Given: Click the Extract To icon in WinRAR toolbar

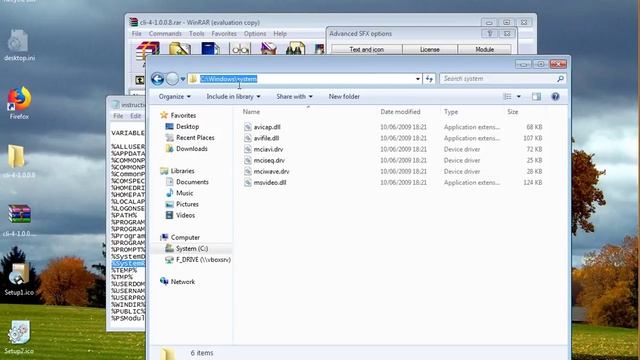Looking at the screenshot, I should click(180, 49).
